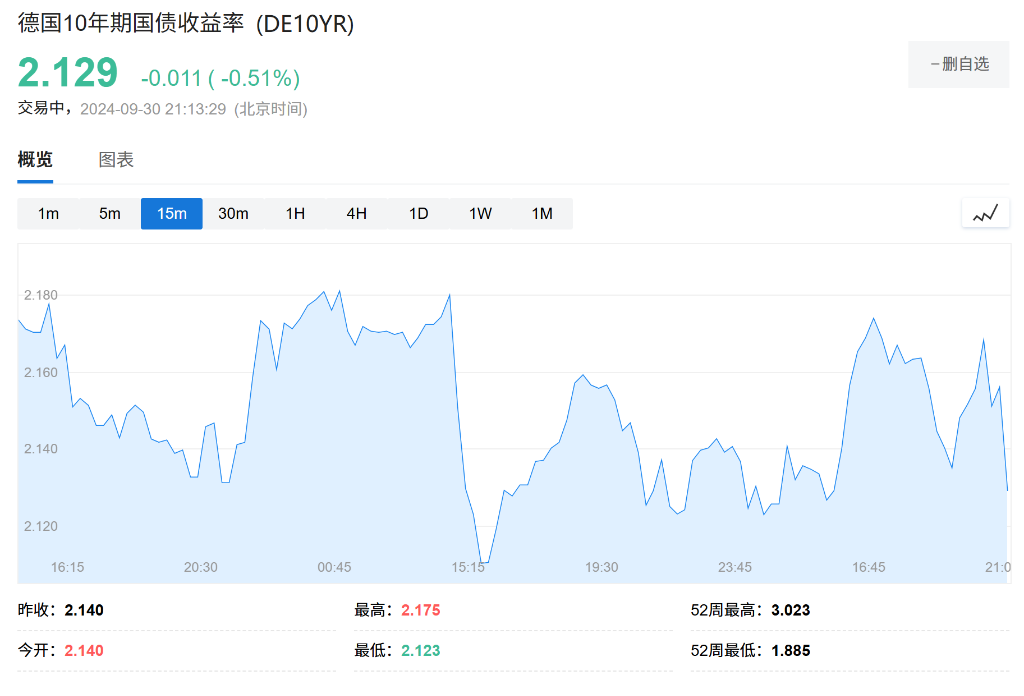Image resolution: width=1024 pixels, height=696 pixels.
Task: Switch to the 图表 tab
Action: click(x=116, y=160)
